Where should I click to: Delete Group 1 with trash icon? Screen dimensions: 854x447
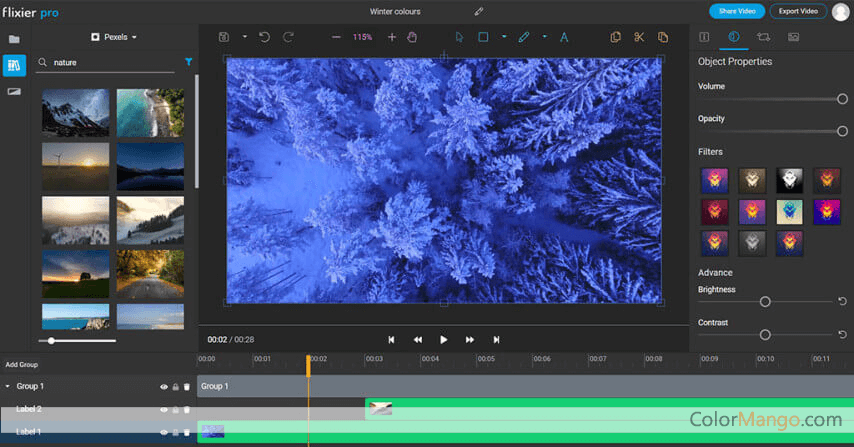(186, 386)
